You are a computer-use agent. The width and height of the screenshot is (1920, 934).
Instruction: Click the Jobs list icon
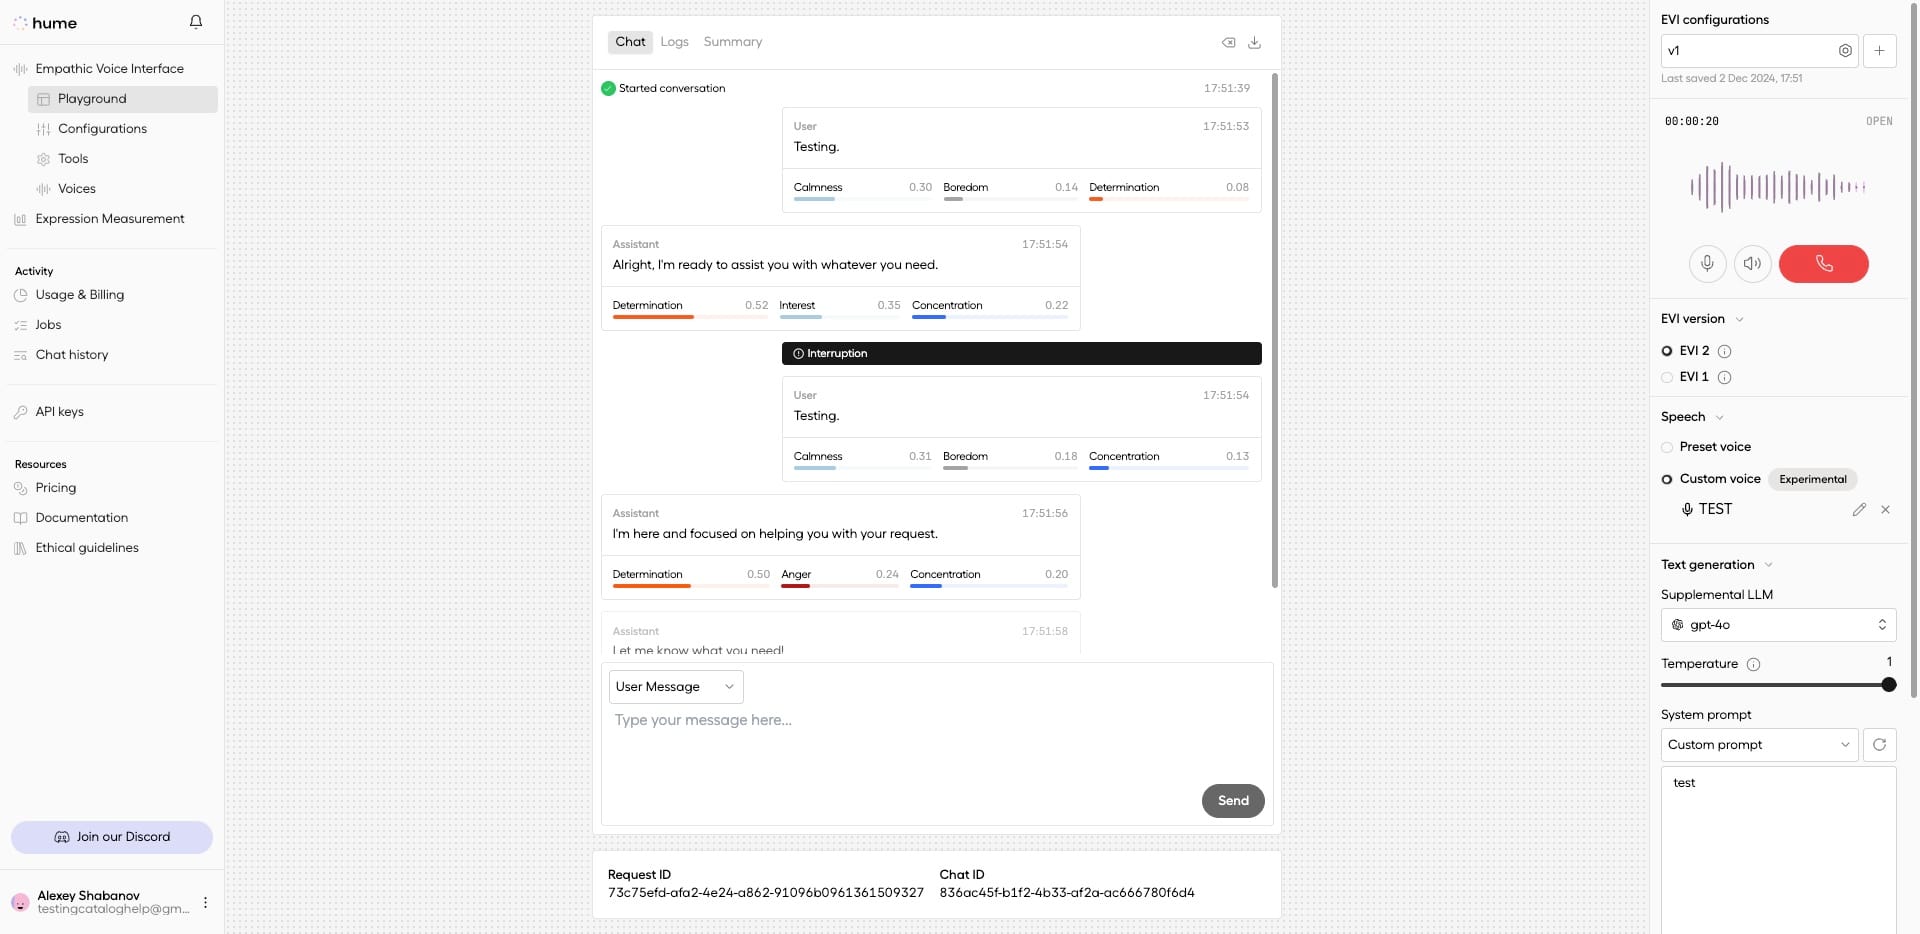[x=20, y=325]
